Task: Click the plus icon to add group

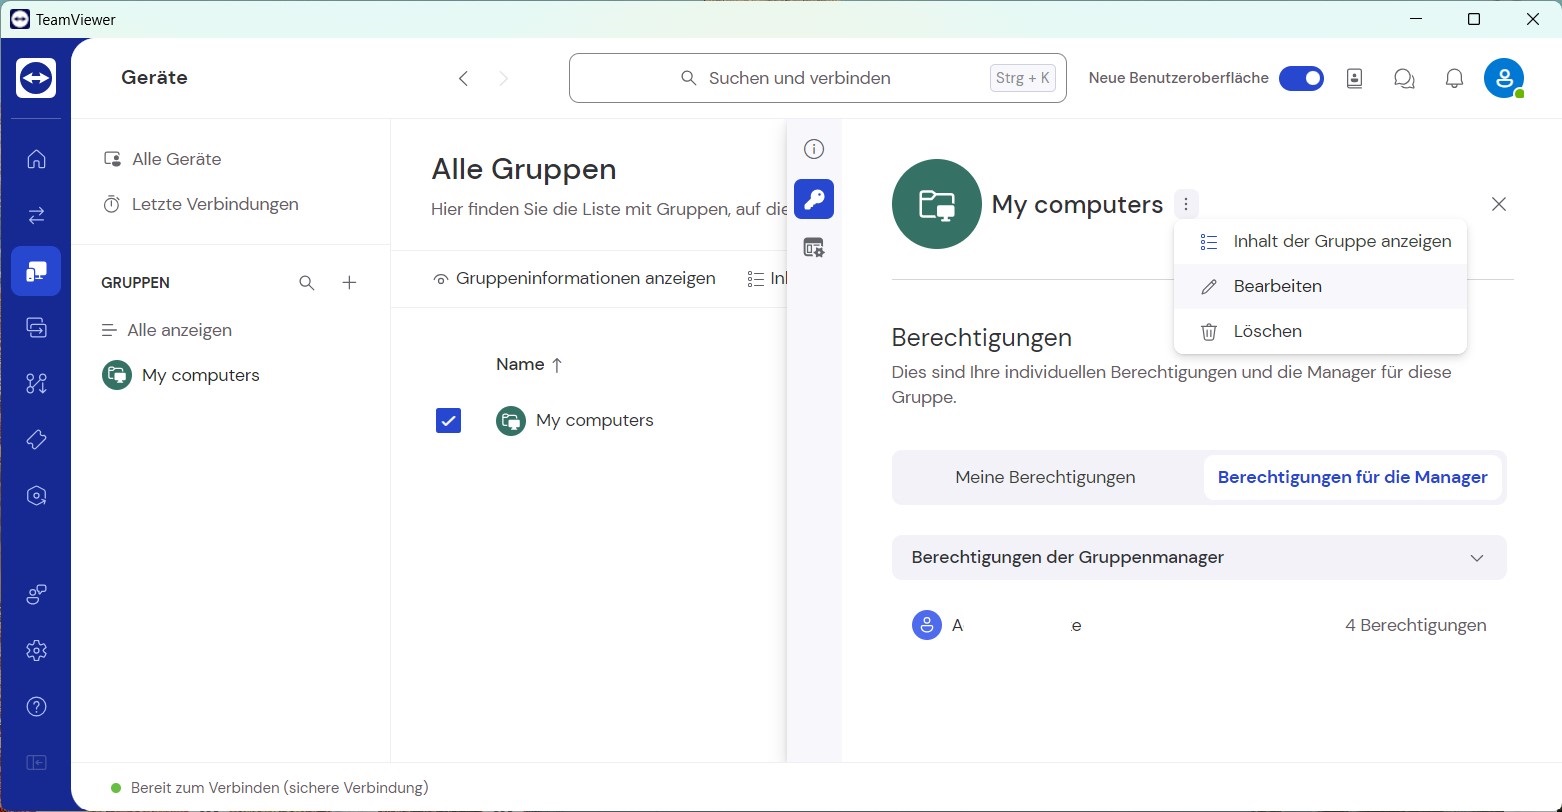Action: (x=349, y=283)
